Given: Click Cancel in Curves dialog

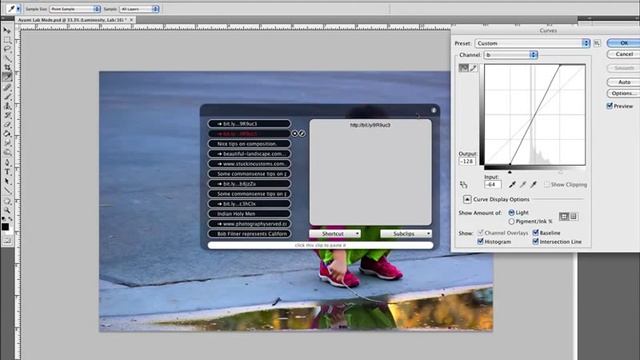Looking at the screenshot, I should pyautogui.click(x=623, y=54).
